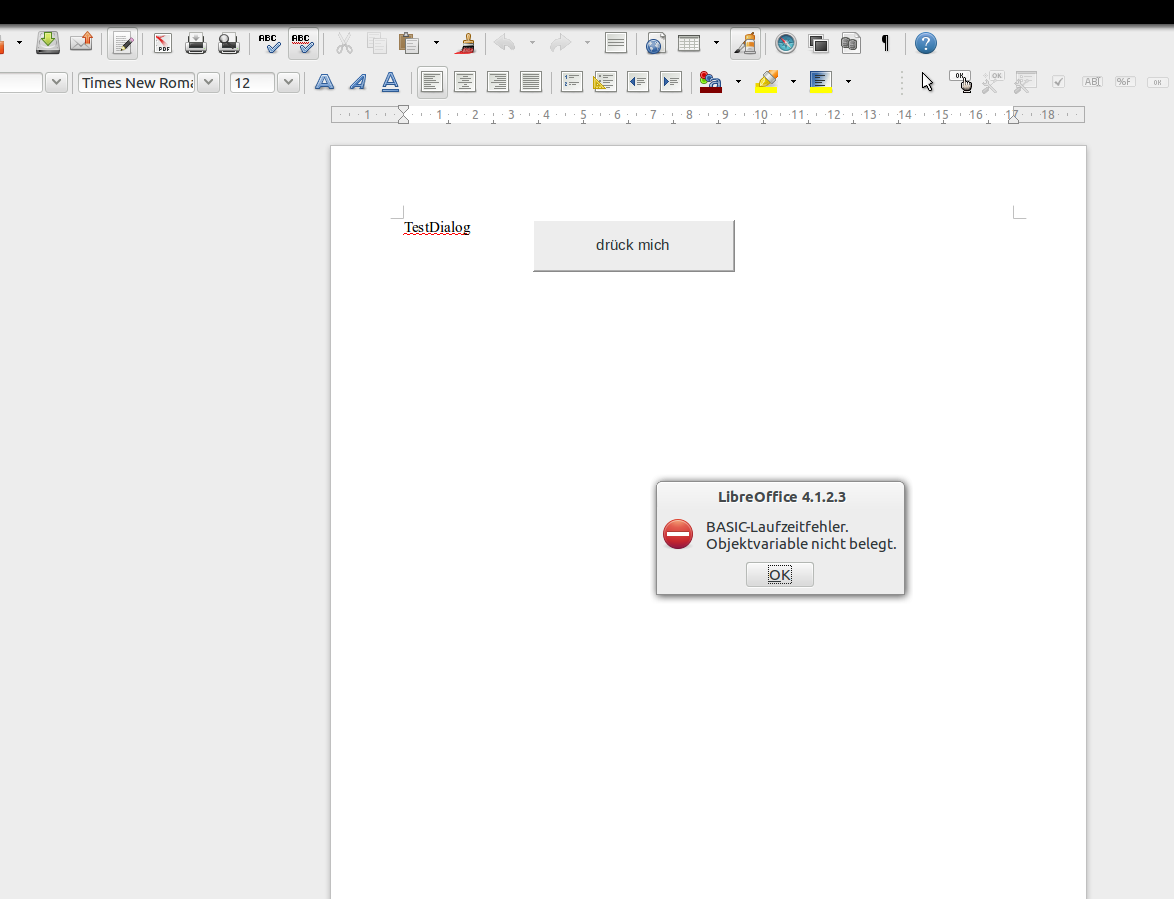Viewport: 1174px width, 899px height.
Task: Expand the font name dropdown
Action: (208, 82)
